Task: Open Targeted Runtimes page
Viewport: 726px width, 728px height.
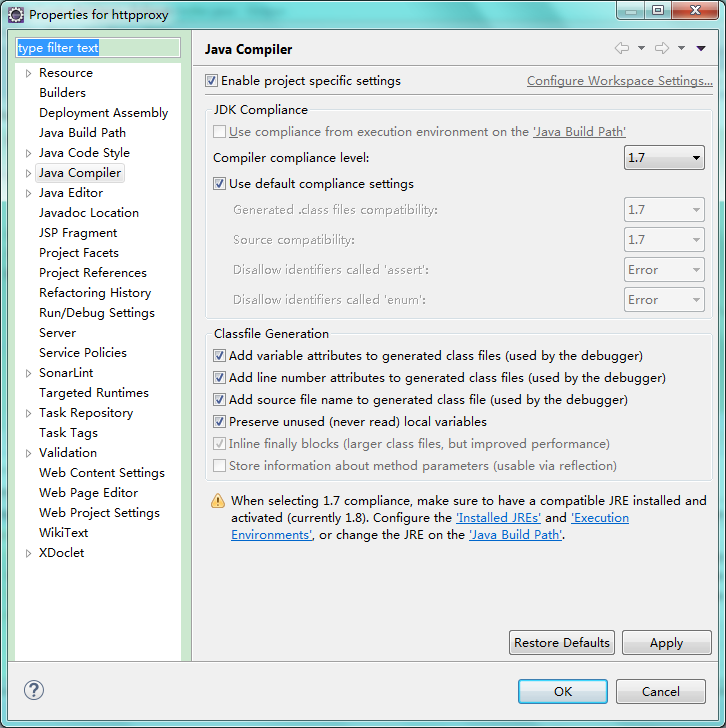Action: [x=94, y=393]
